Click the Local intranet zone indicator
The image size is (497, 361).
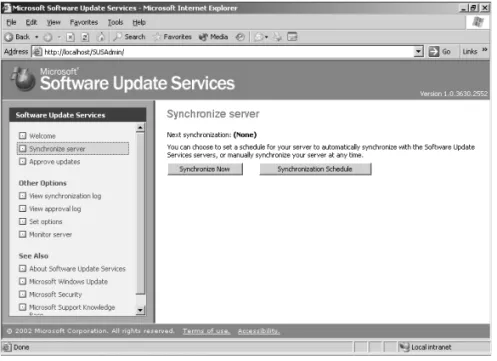(x=426, y=347)
